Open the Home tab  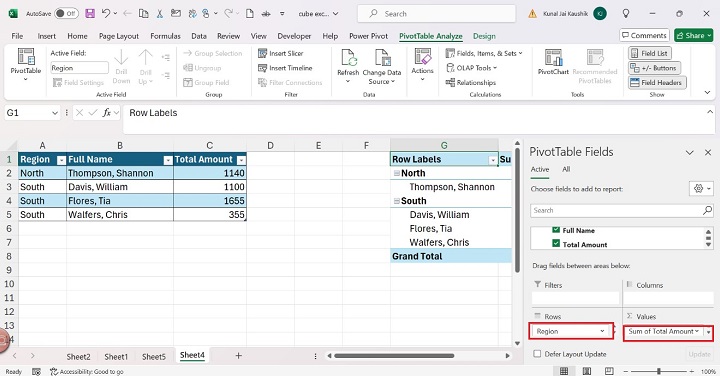[x=77, y=36]
